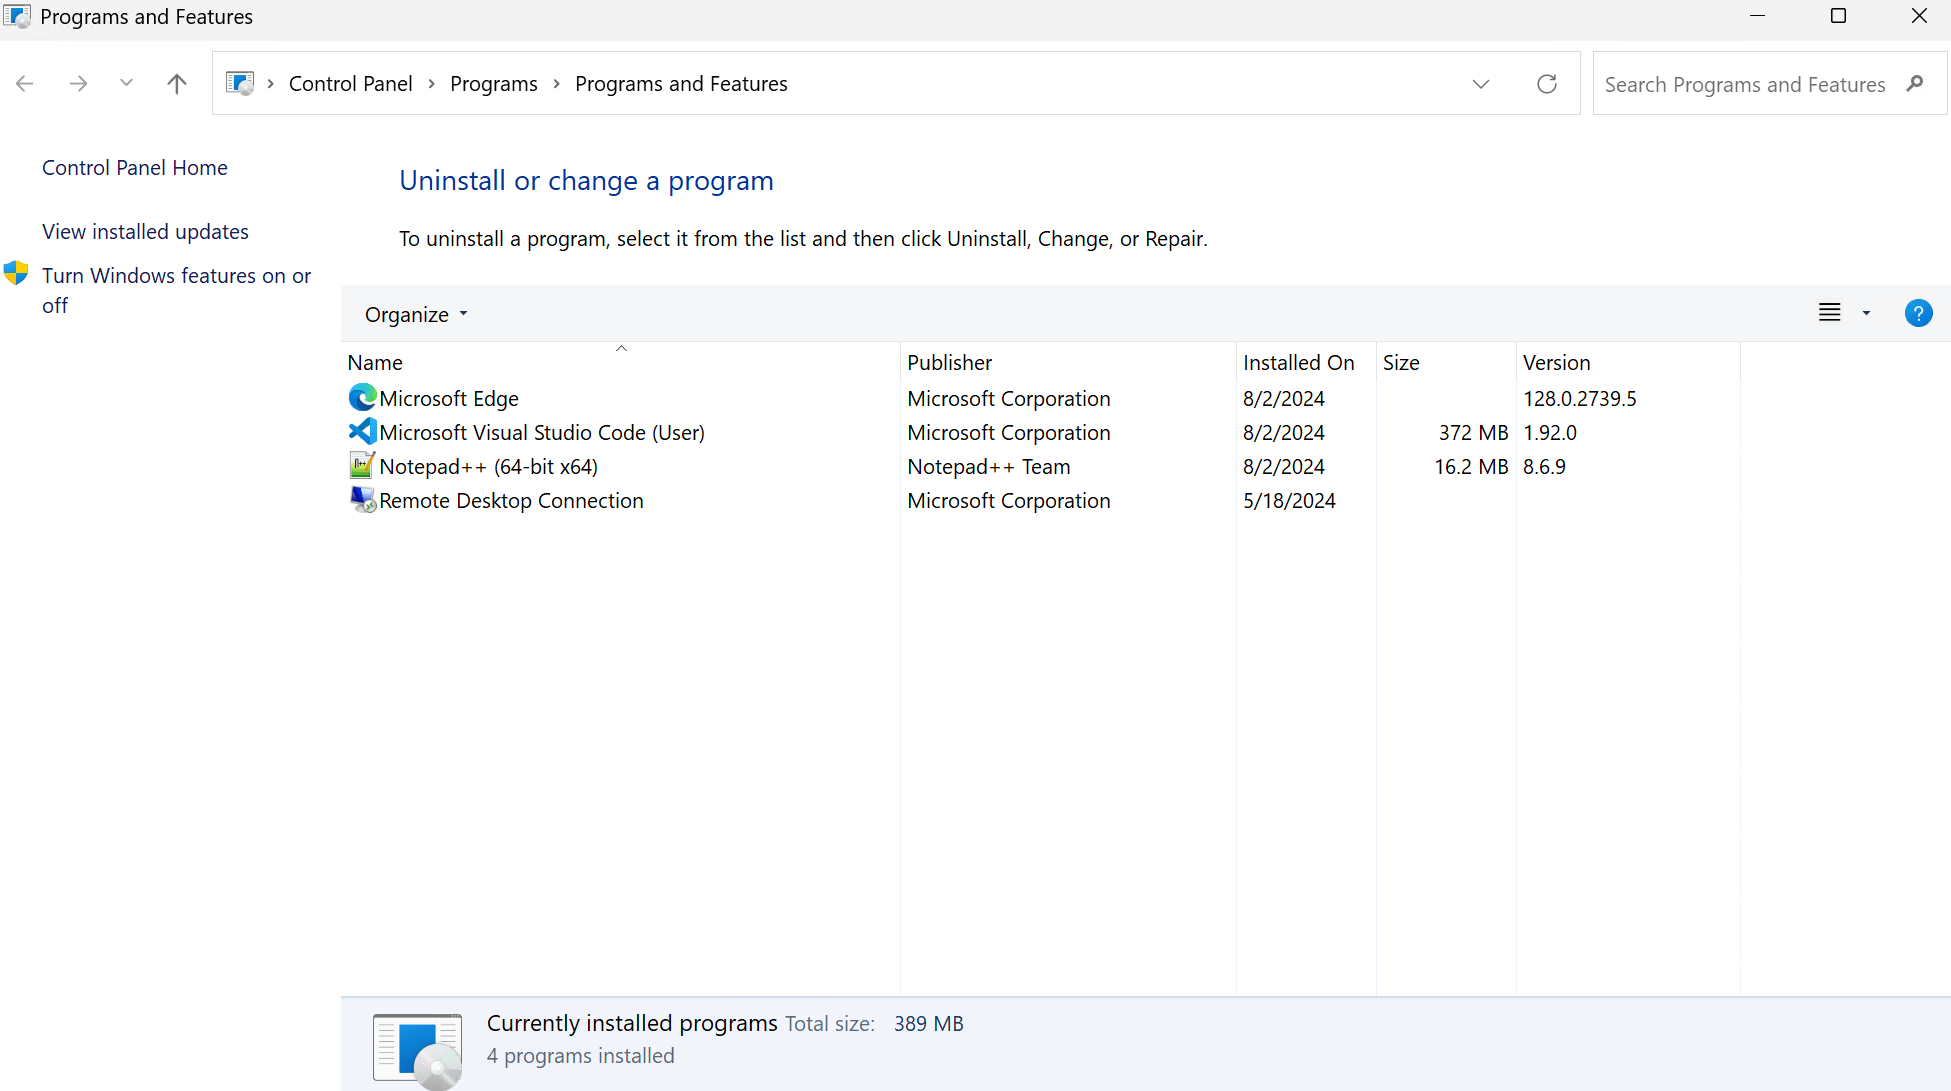Expand the chevron before Control Panel breadcrumb
This screenshot has width=1951, height=1091.
pyautogui.click(x=271, y=84)
